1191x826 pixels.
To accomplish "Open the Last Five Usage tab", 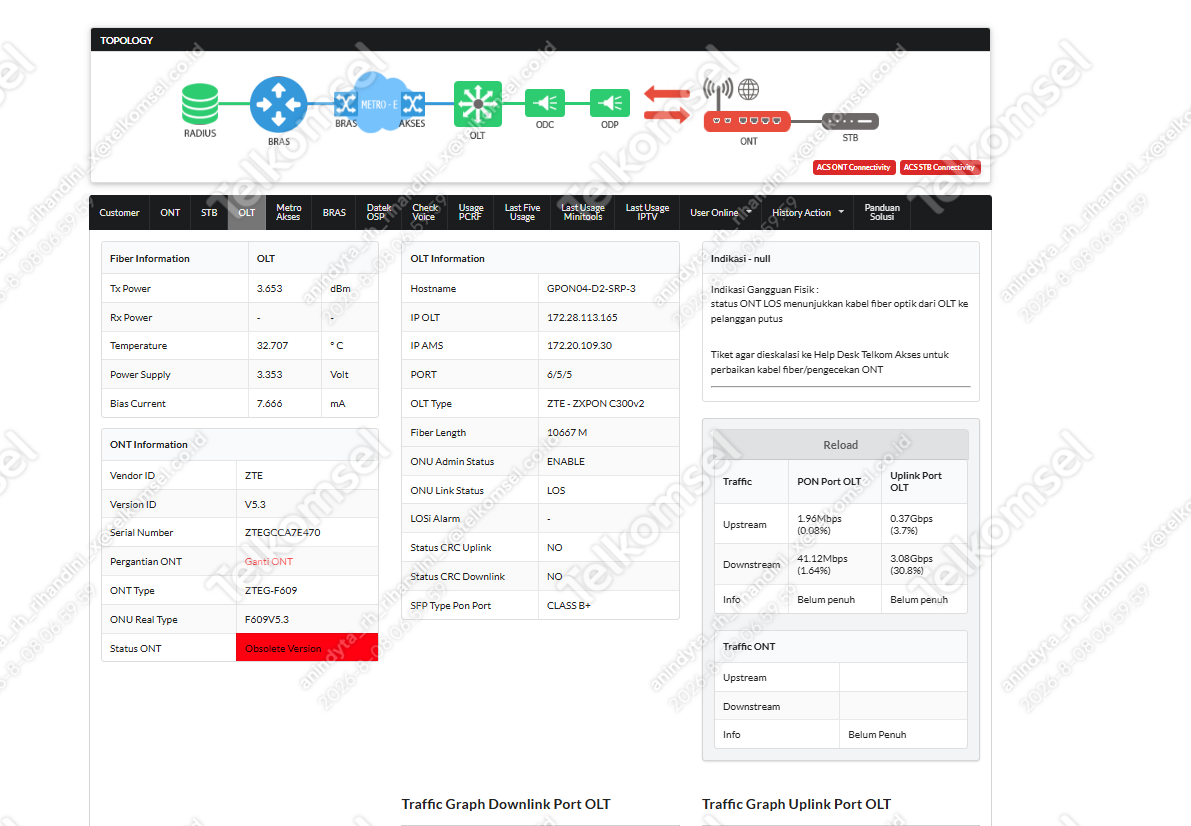I will point(523,213).
